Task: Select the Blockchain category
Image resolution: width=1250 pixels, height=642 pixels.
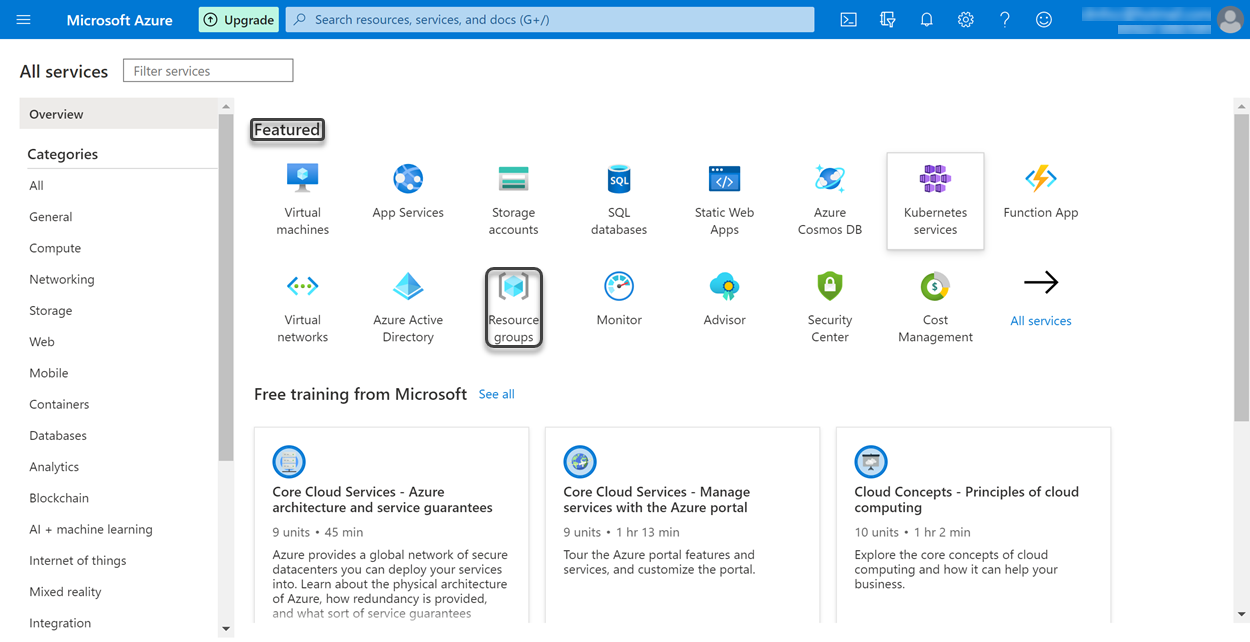Action: [x=59, y=498]
